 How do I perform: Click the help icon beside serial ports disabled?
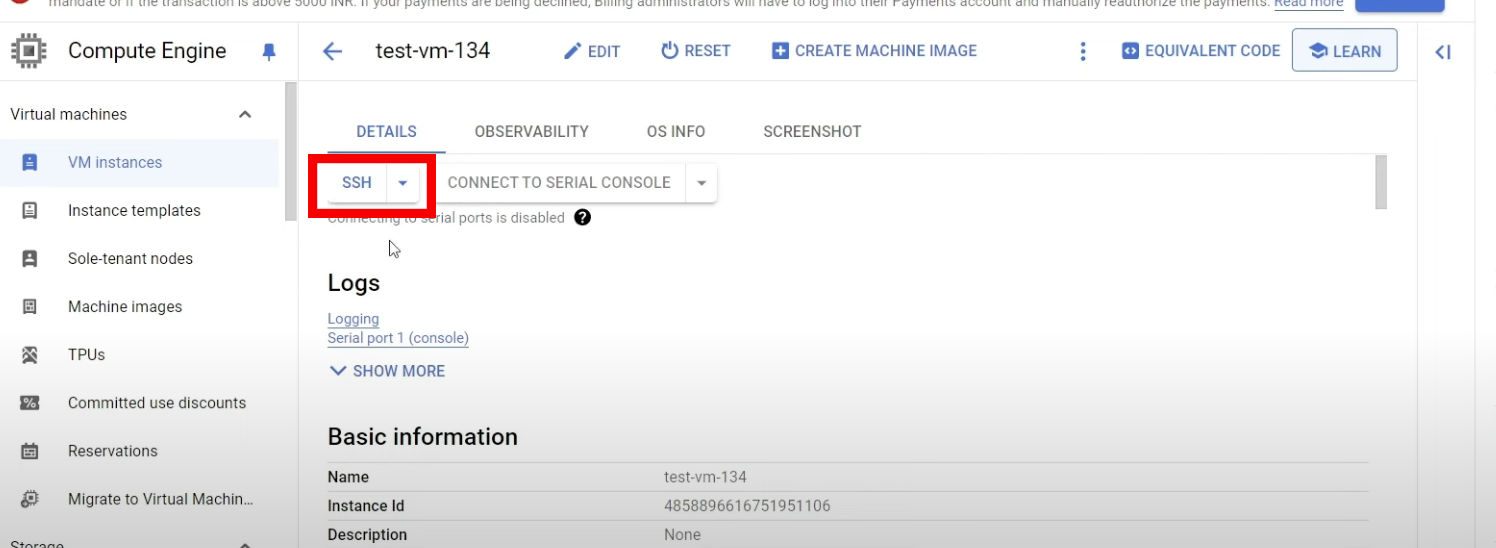click(x=583, y=218)
